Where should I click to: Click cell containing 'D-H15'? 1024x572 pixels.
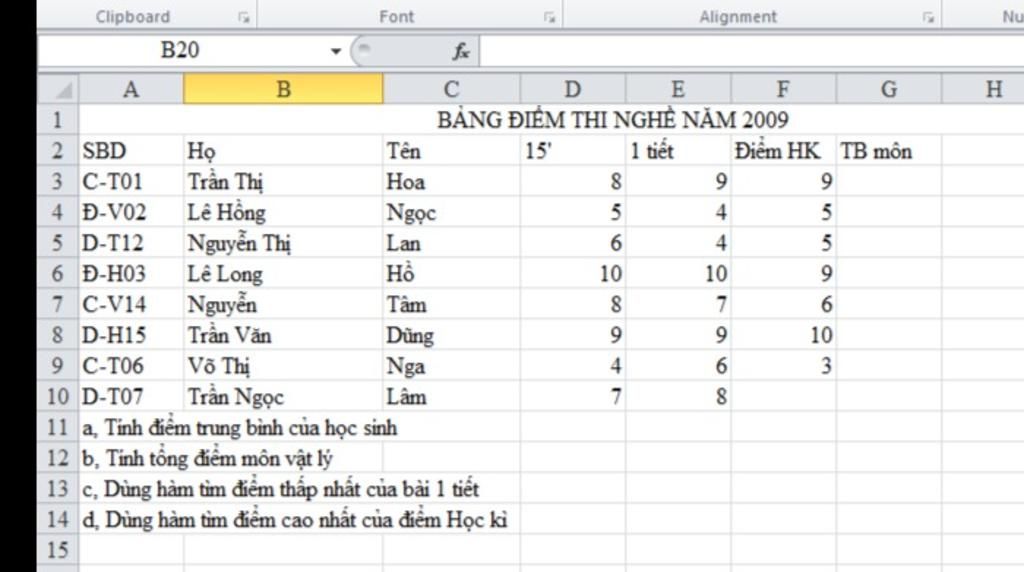131,335
